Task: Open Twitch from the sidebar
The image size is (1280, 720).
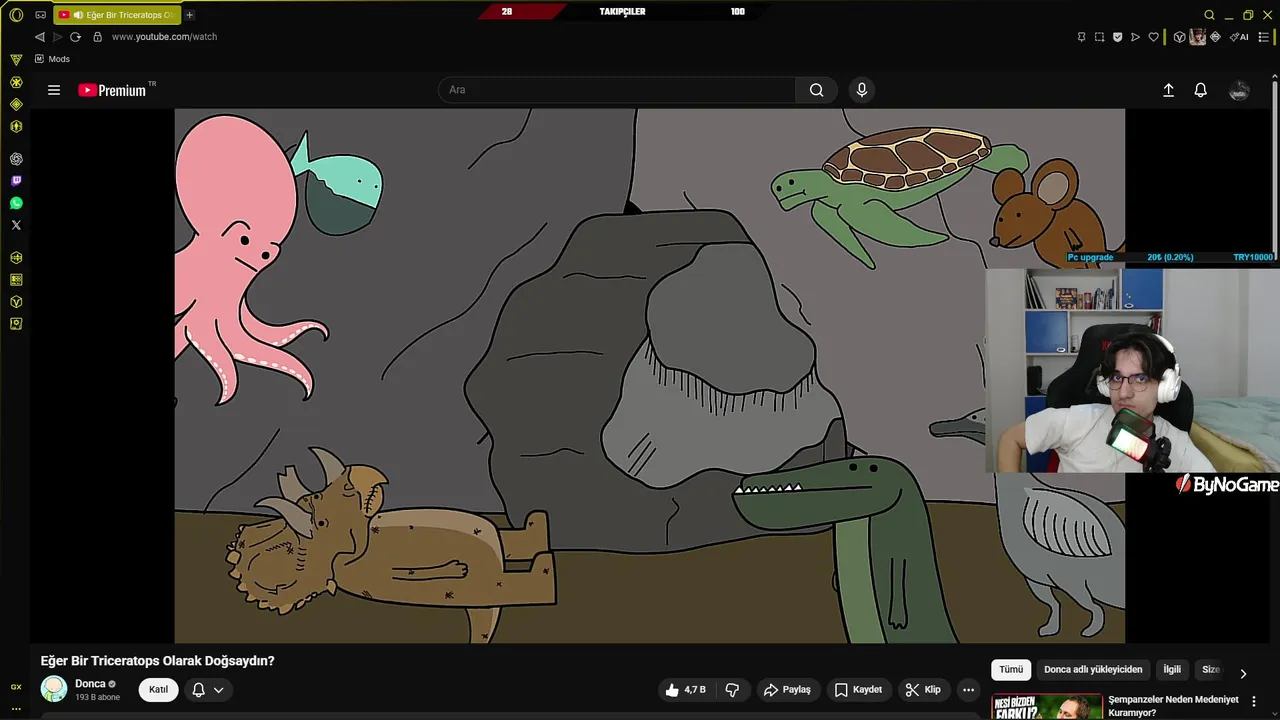Action: click(16, 181)
